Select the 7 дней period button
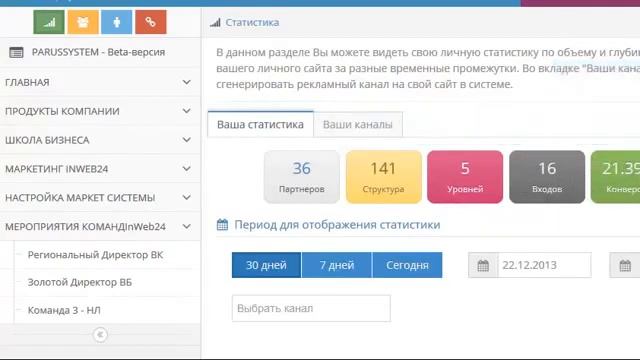Viewport: 640px width, 360px height. [337, 265]
